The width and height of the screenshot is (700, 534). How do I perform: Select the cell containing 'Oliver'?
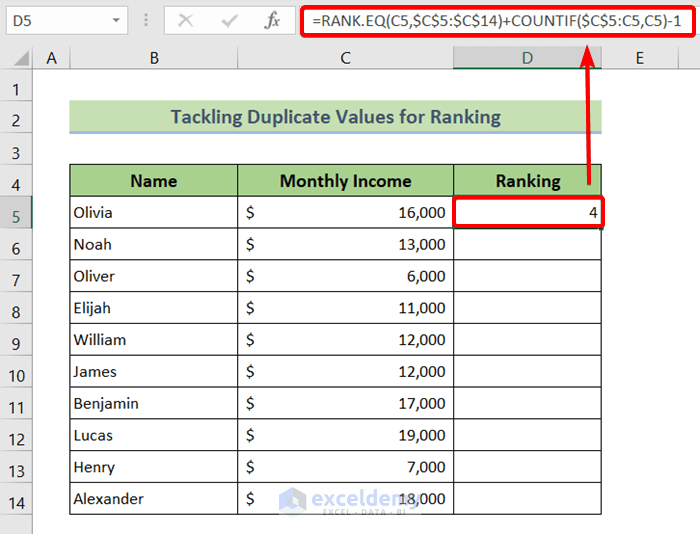[154, 276]
